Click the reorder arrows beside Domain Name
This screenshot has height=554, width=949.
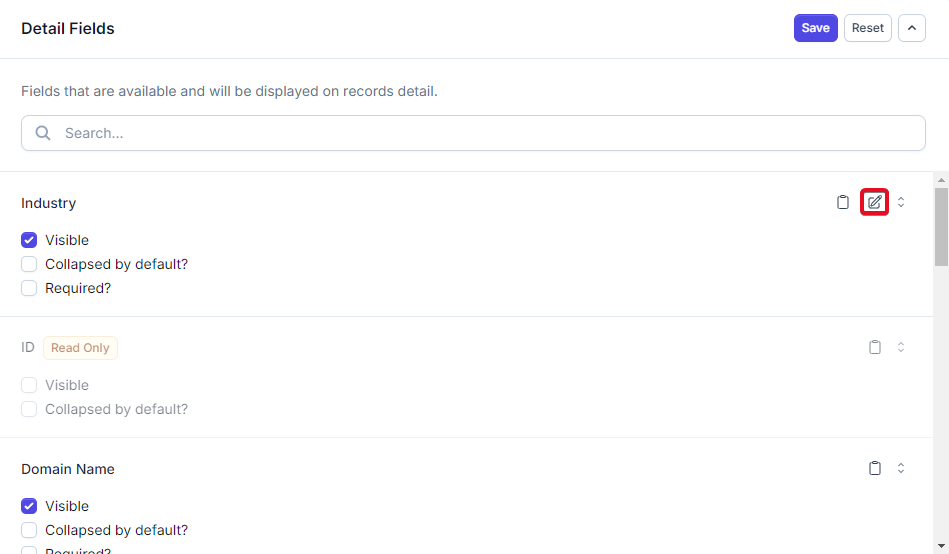coord(901,468)
